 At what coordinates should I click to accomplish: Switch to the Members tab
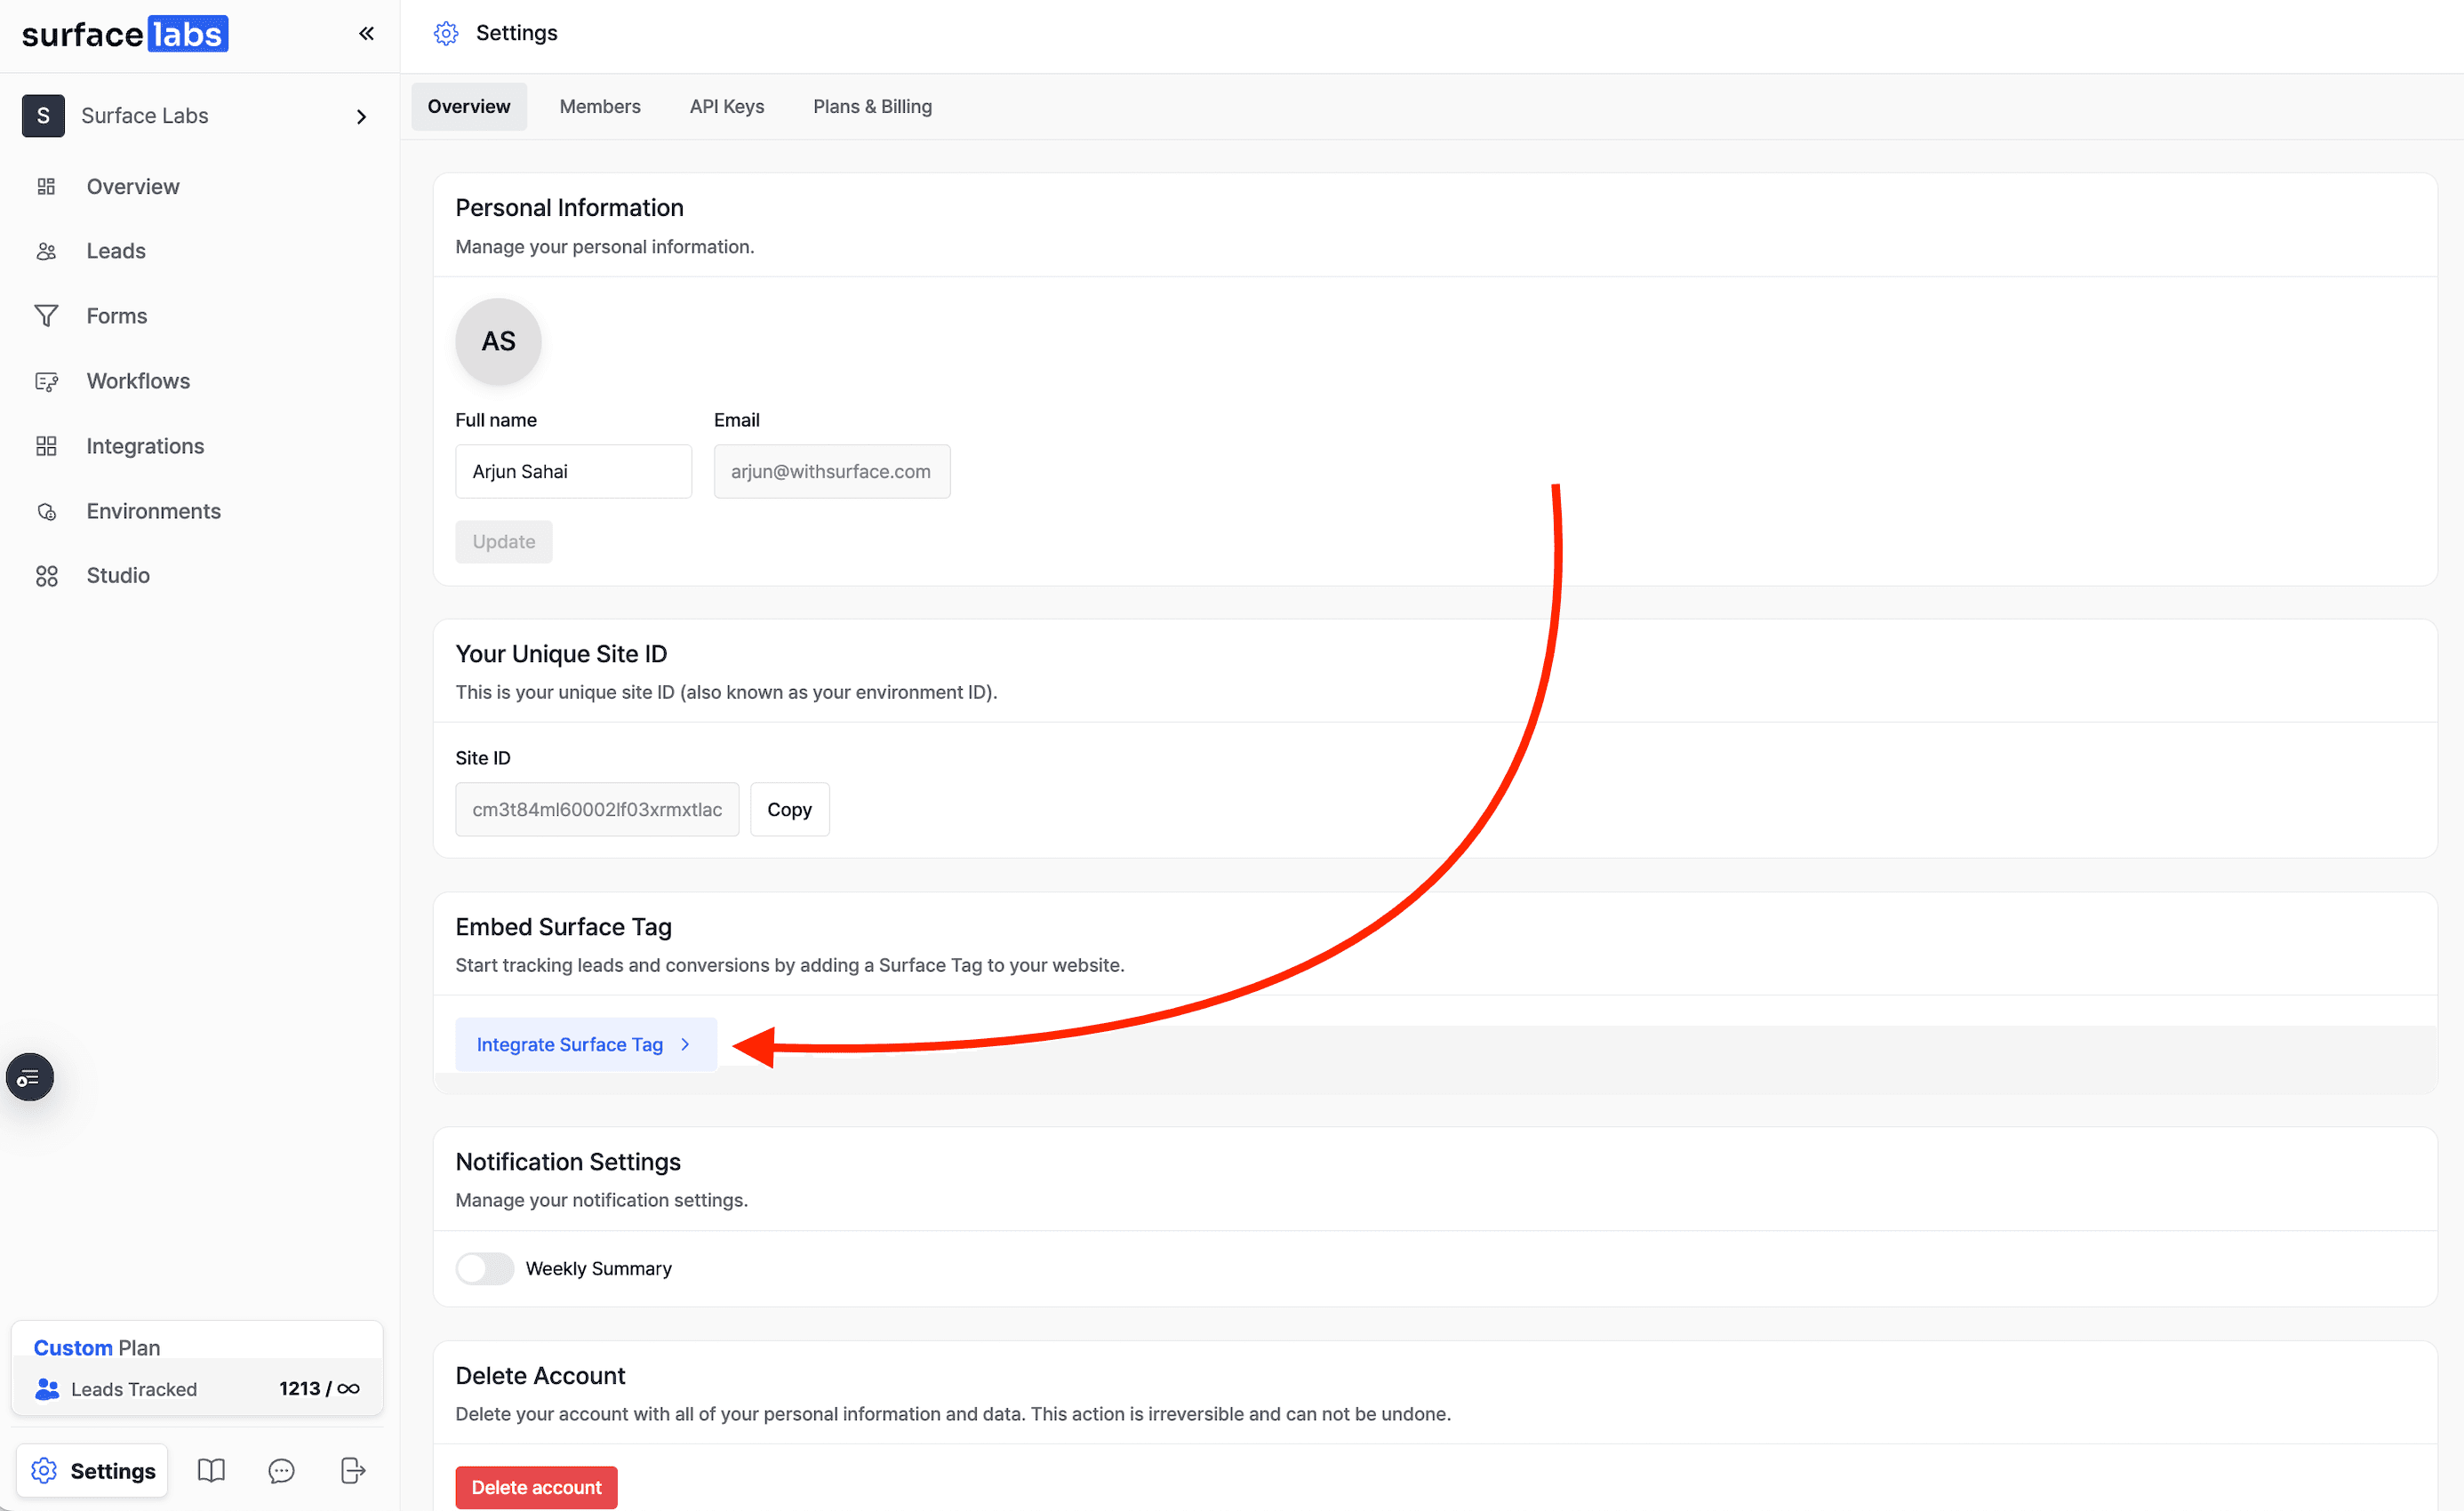click(600, 107)
